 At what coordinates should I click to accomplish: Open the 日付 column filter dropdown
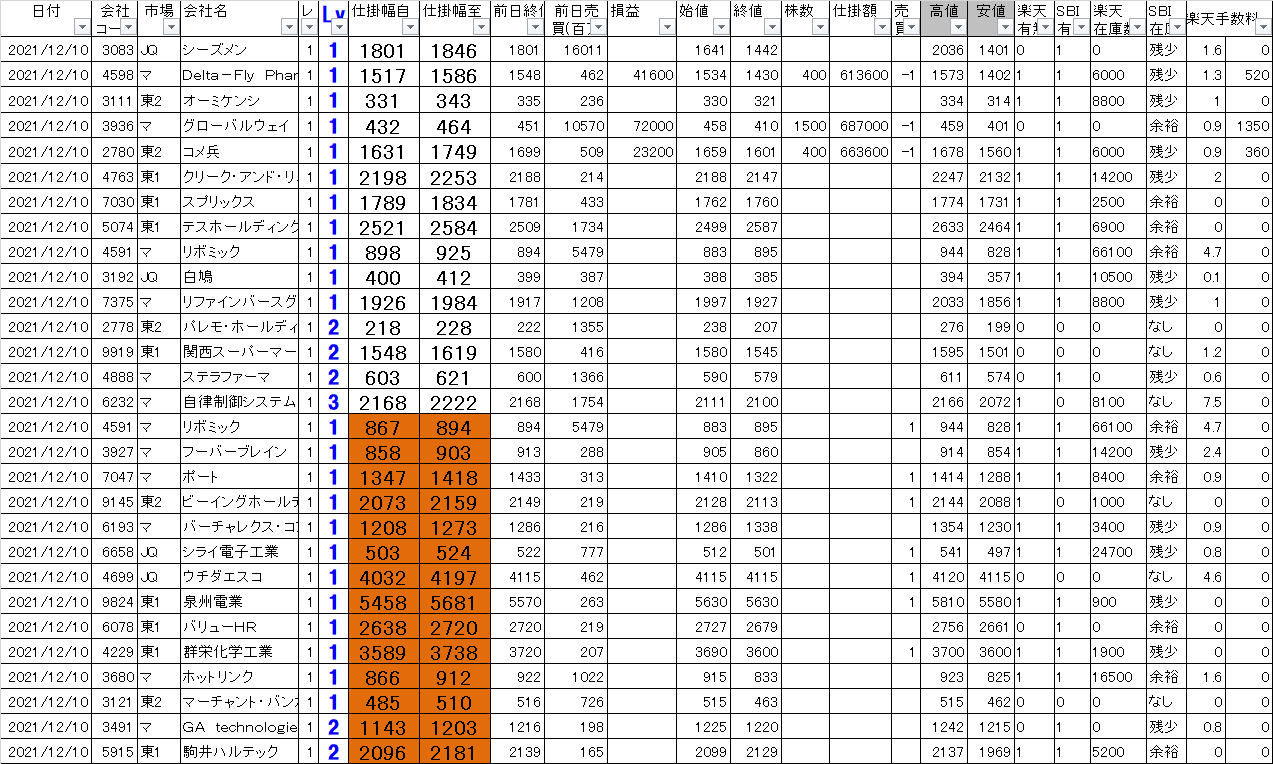[x=83, y=28]
